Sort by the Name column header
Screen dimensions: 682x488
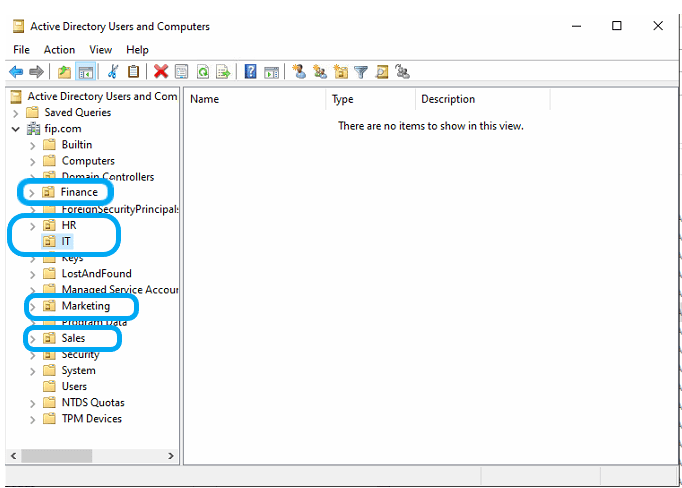pos(255,99)
